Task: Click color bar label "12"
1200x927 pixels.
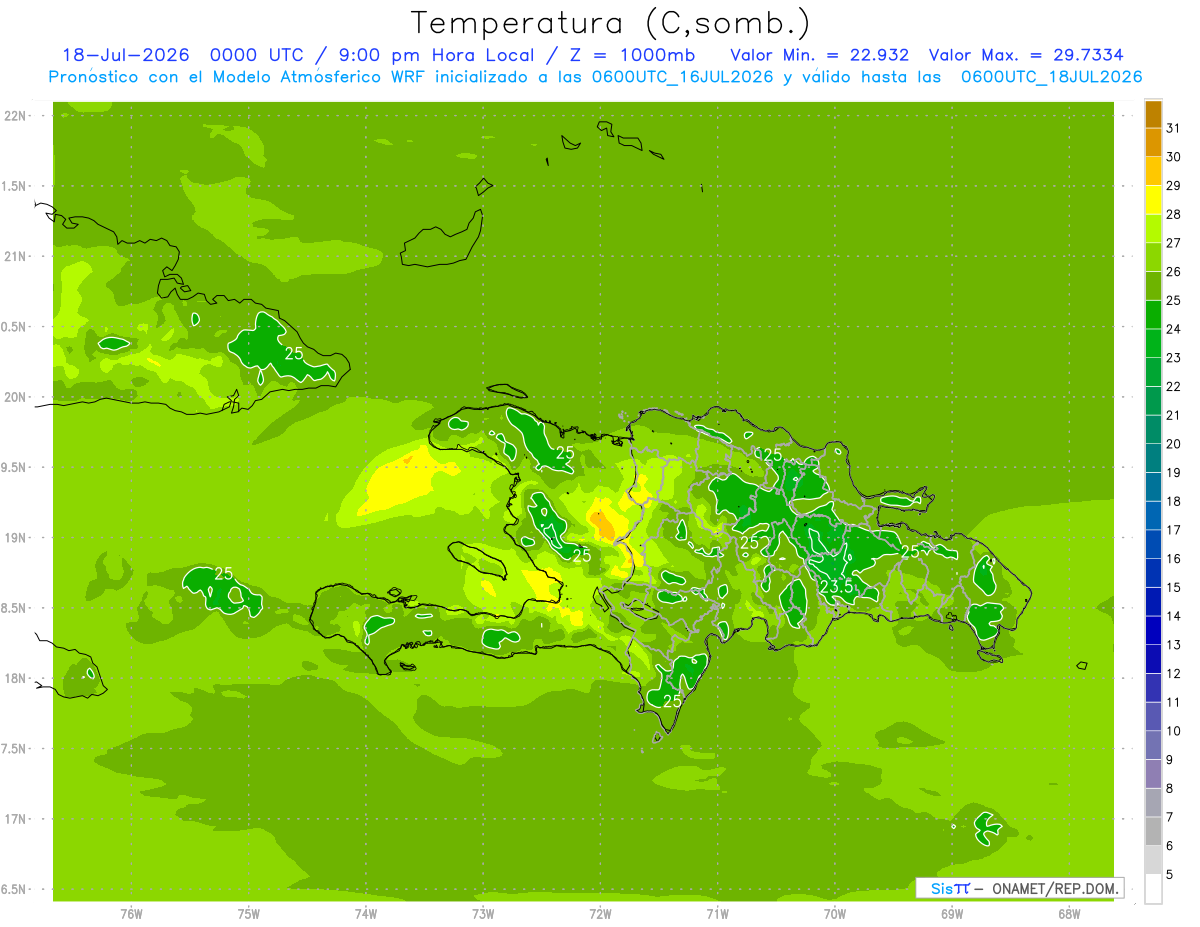Action: pos(1174,674)
